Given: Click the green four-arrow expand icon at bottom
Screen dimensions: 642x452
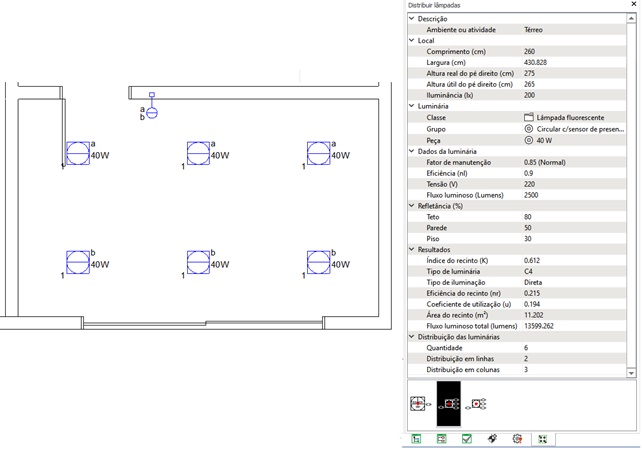Looking at the screenshot, I should pos(542,439).
